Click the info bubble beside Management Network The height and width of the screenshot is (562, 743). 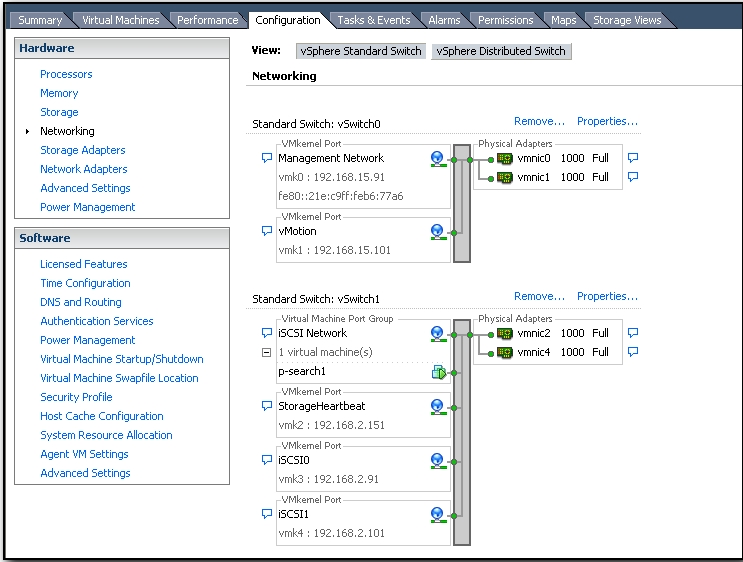coord(267,158)
